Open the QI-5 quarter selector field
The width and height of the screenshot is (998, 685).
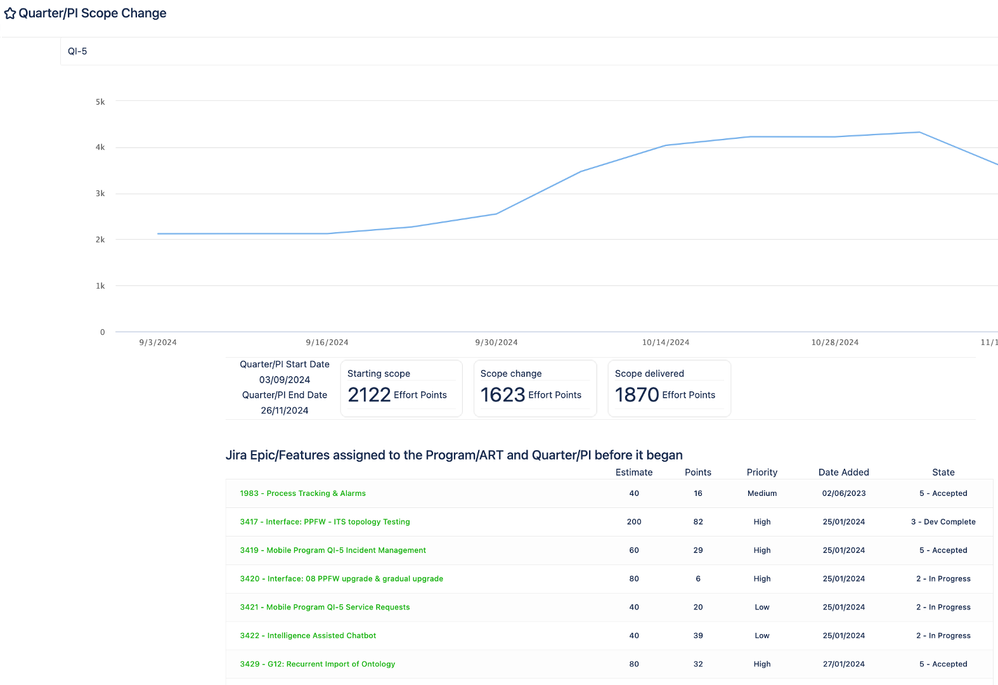tap(529, 51)
